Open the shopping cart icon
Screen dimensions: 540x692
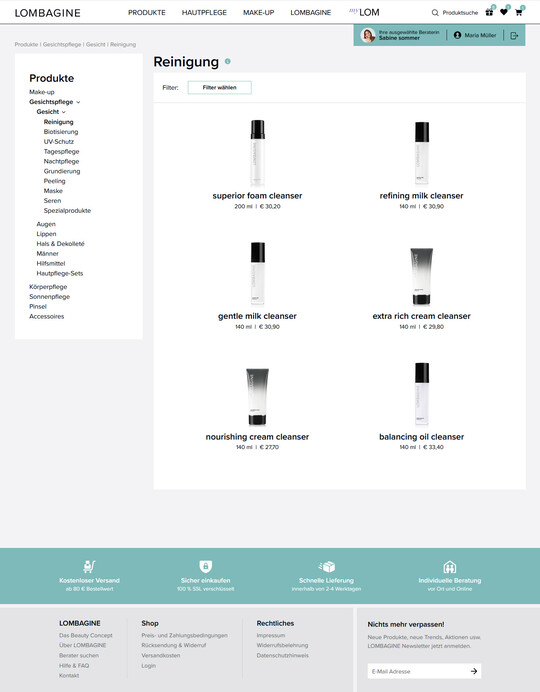[518, 12]
